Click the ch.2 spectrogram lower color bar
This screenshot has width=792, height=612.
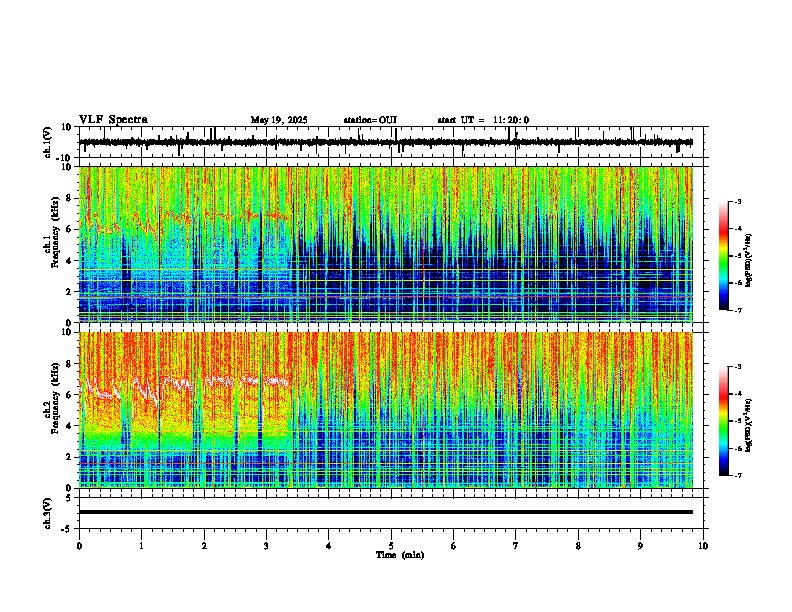click(x=724, y=421)
